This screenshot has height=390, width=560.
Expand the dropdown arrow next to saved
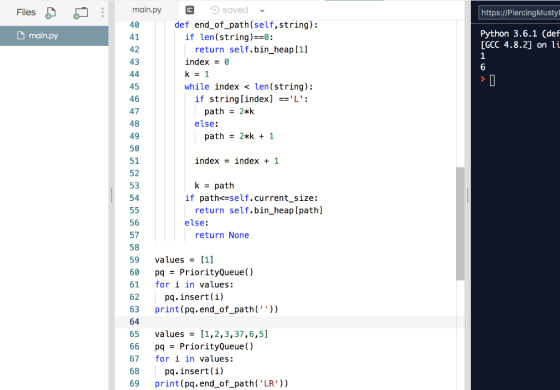[x=262, y=11]
